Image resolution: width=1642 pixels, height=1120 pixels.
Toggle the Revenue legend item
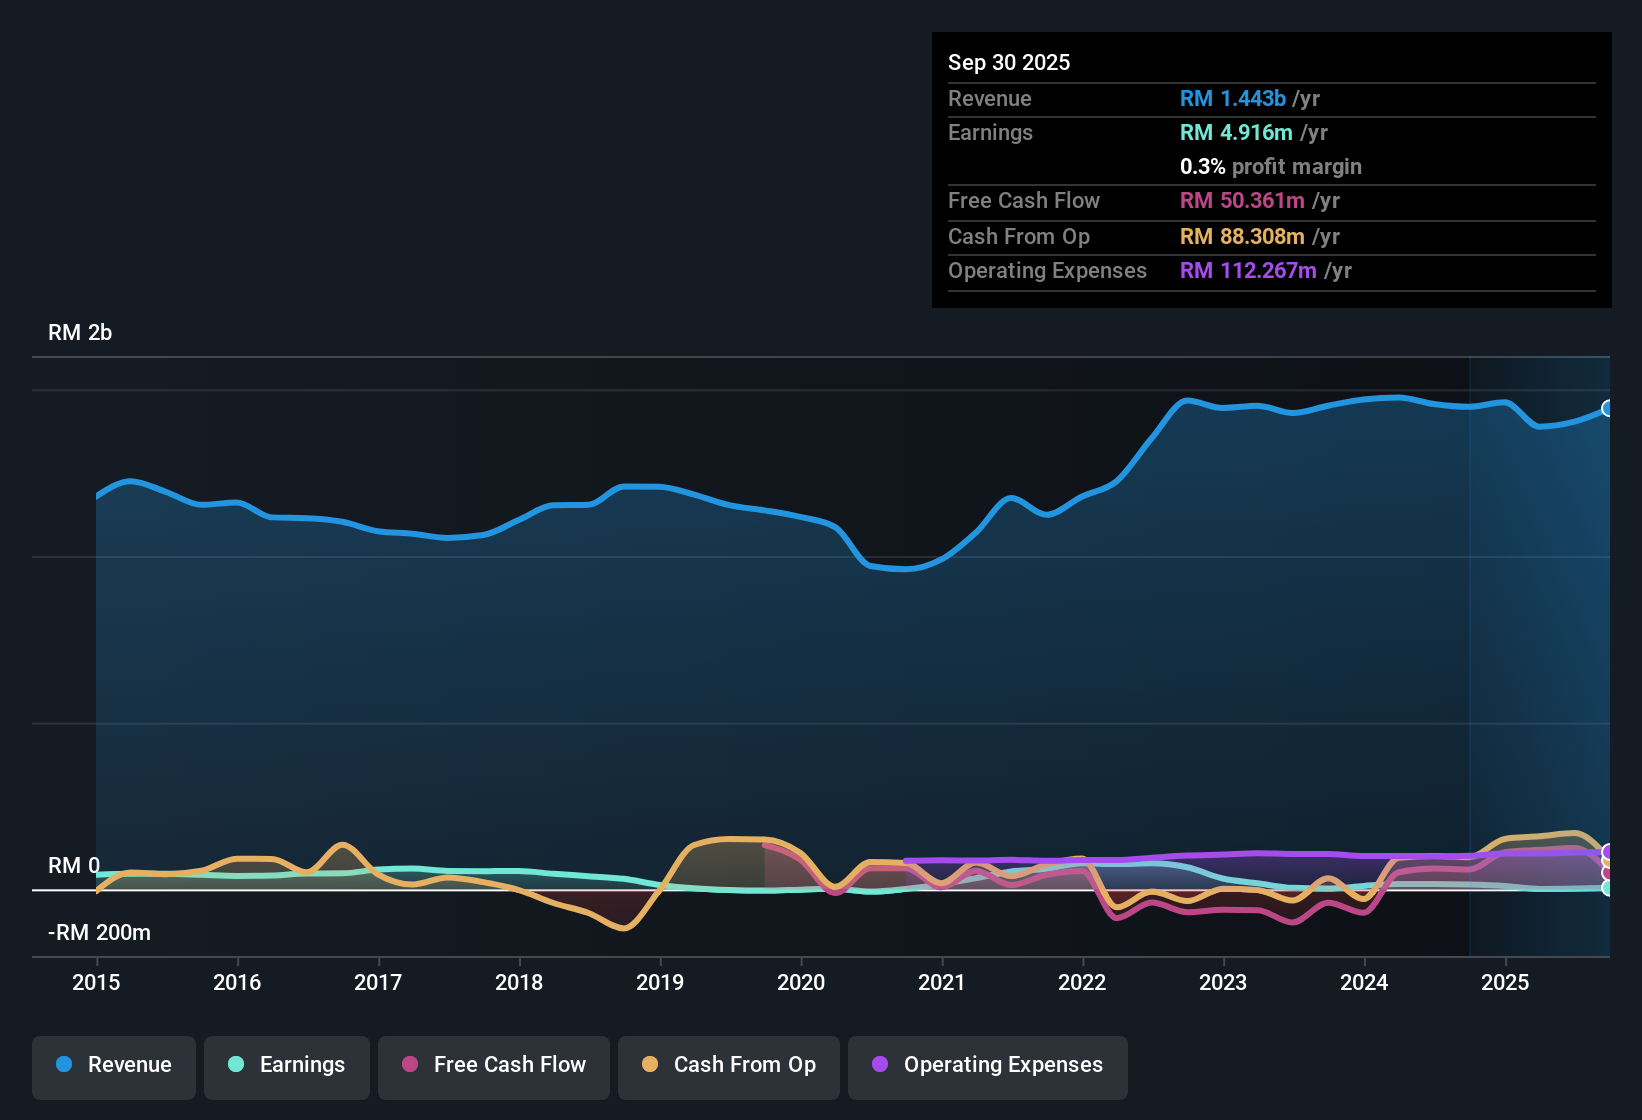(113, 1065)
